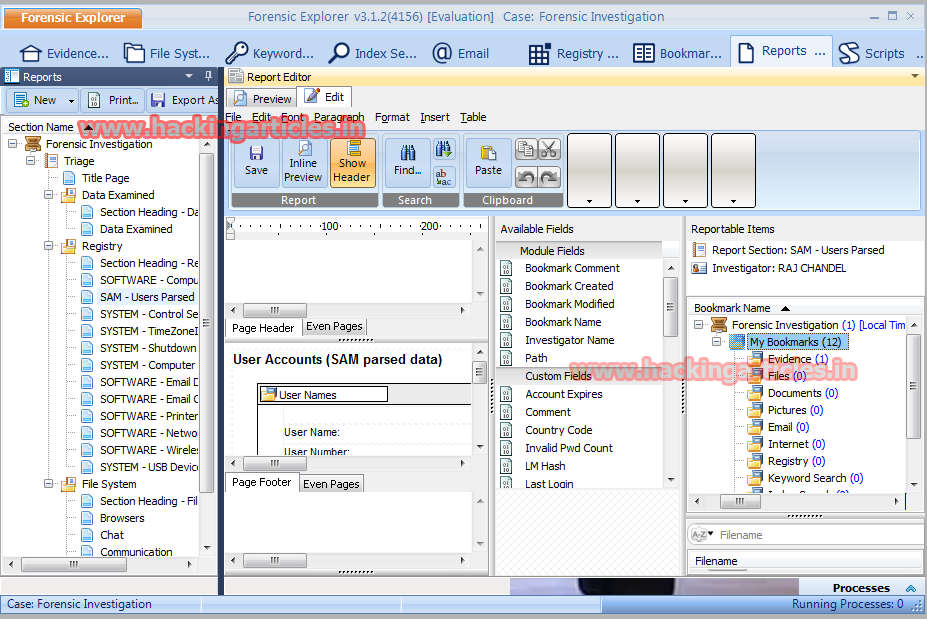
Task: Pin the Reports panel
Action: [x=208, y=76]
